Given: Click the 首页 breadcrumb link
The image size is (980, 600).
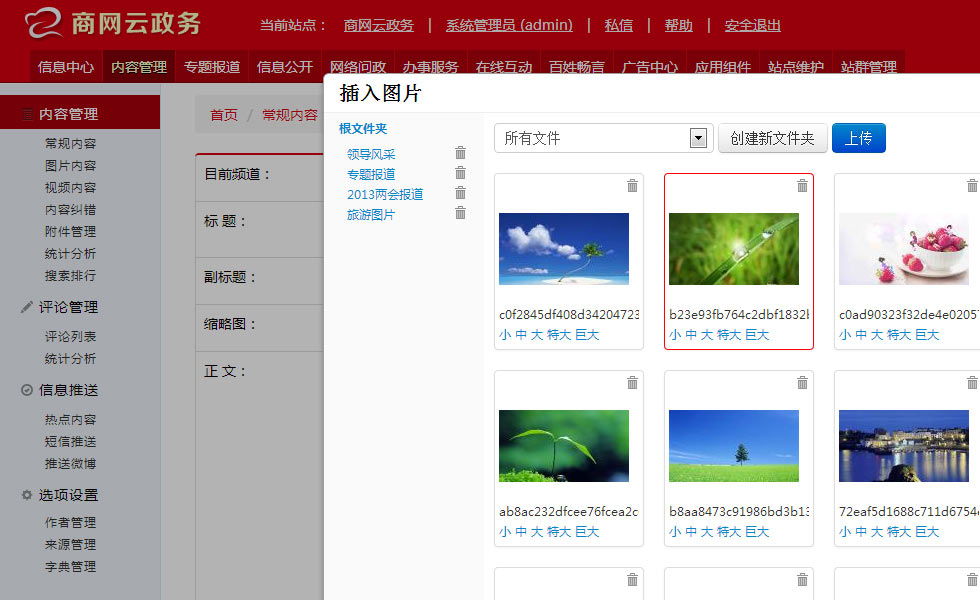Looking at the screenshot, I should (224, 115).
